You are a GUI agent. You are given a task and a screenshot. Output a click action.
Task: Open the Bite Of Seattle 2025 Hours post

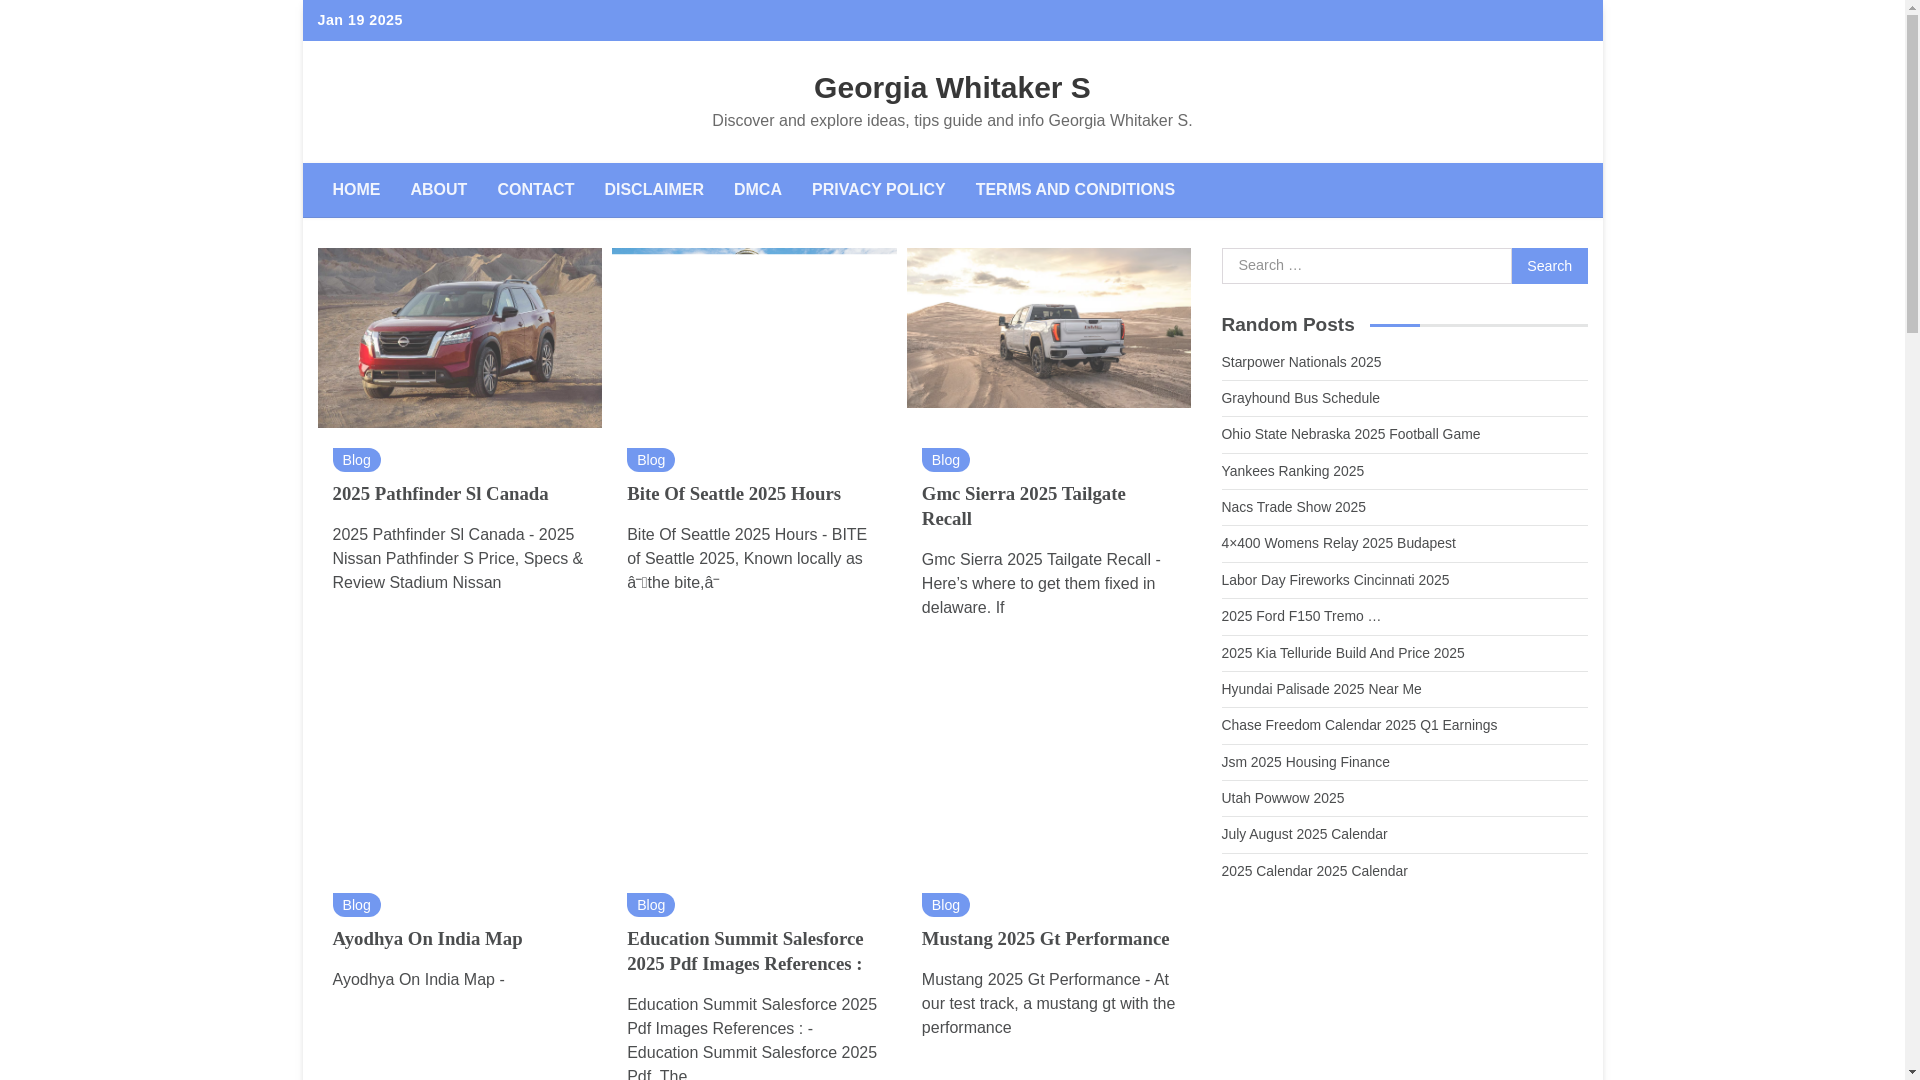(x=733, y=494)
